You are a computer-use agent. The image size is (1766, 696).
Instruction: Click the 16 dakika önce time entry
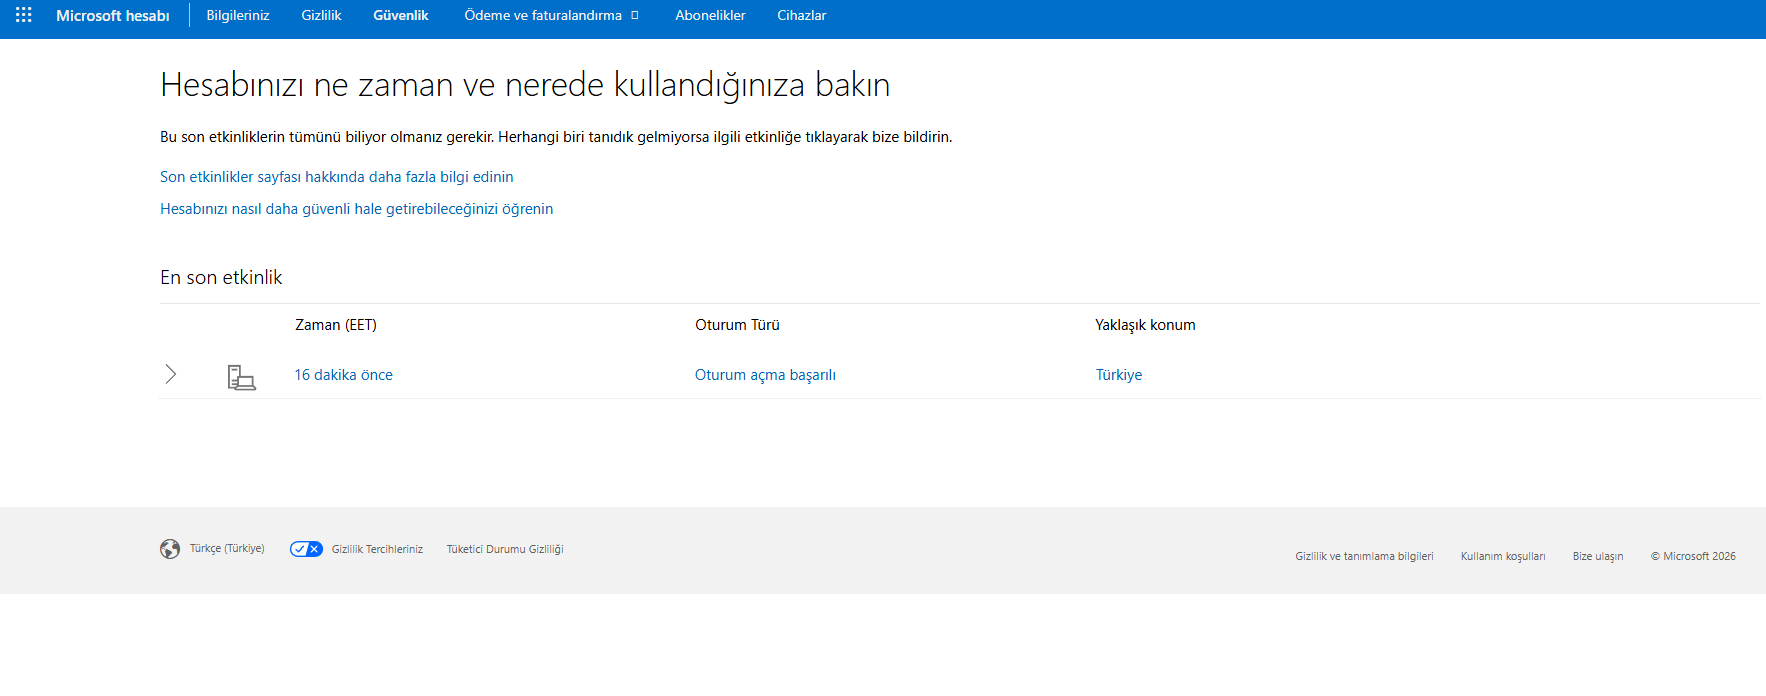pos(343,375)
